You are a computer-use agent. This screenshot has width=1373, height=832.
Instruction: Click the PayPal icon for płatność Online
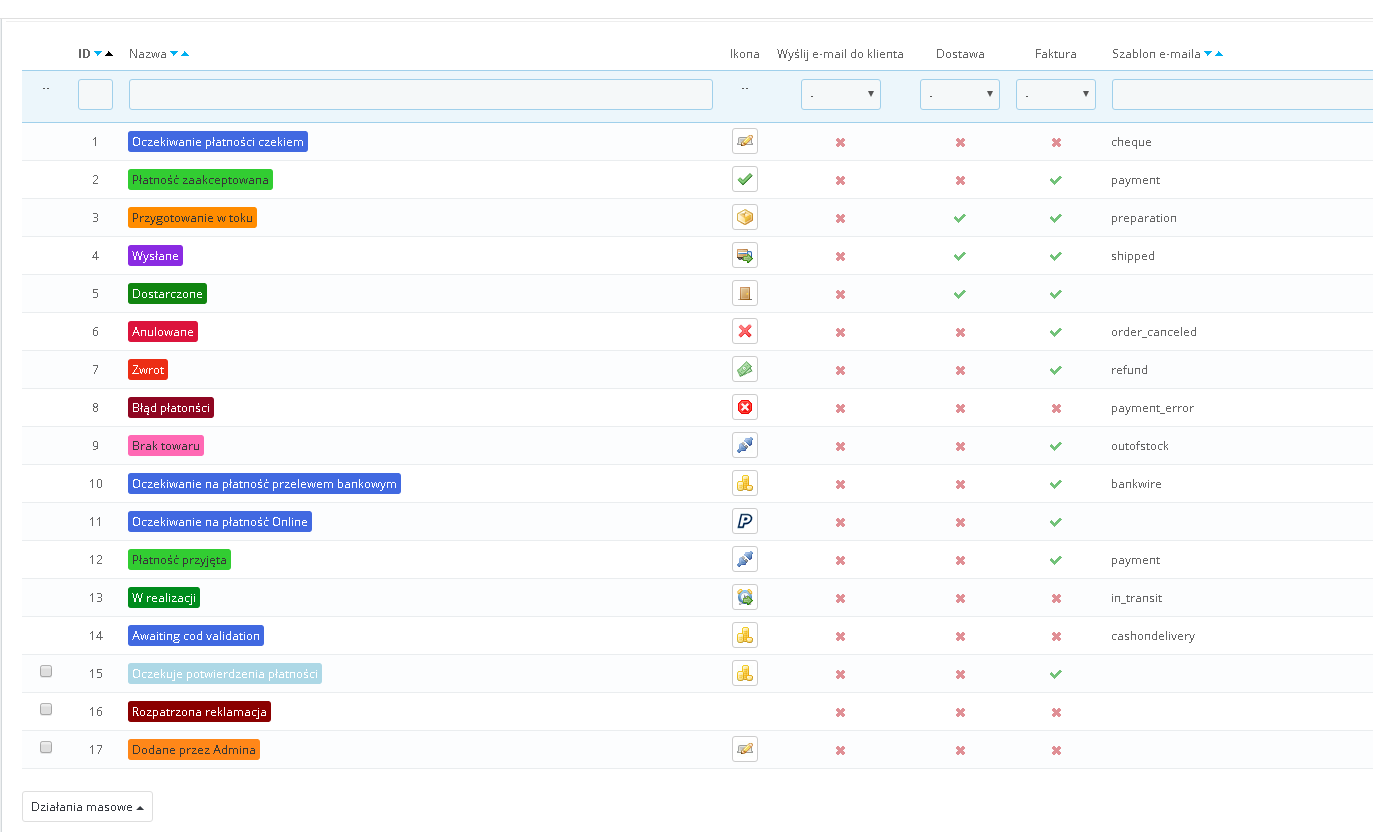point(744,522)
